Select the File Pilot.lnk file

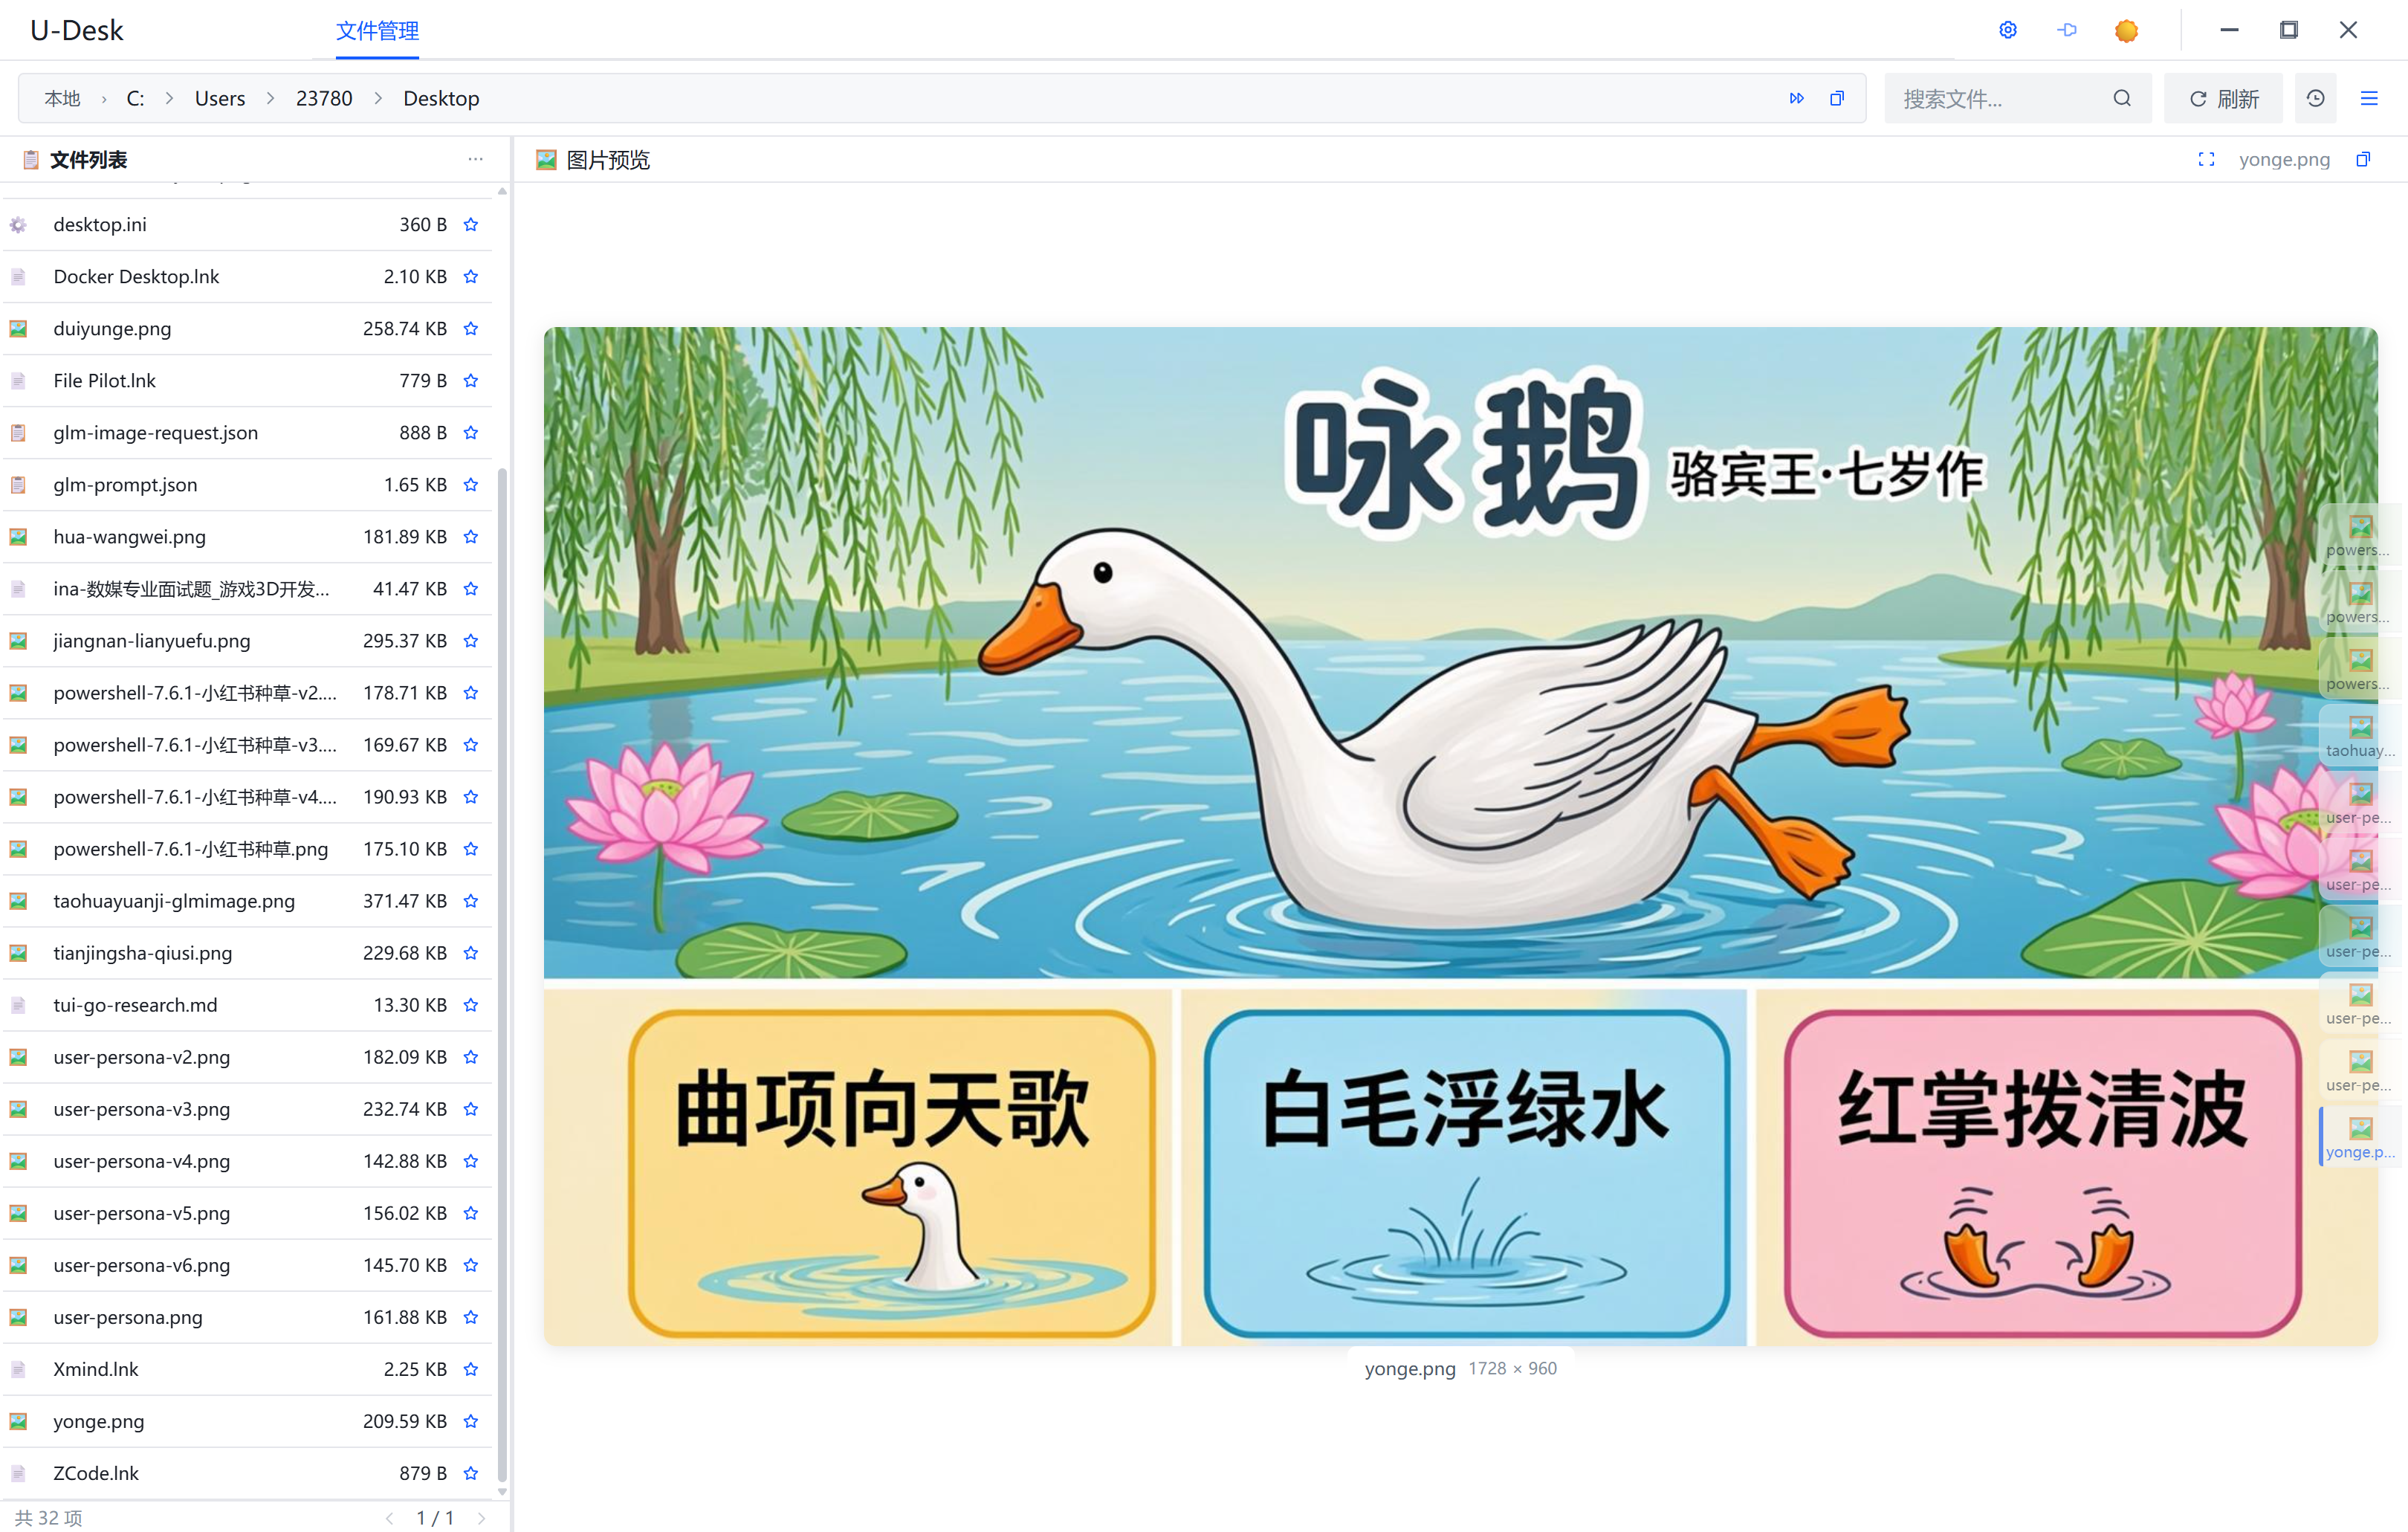(247, 380)
